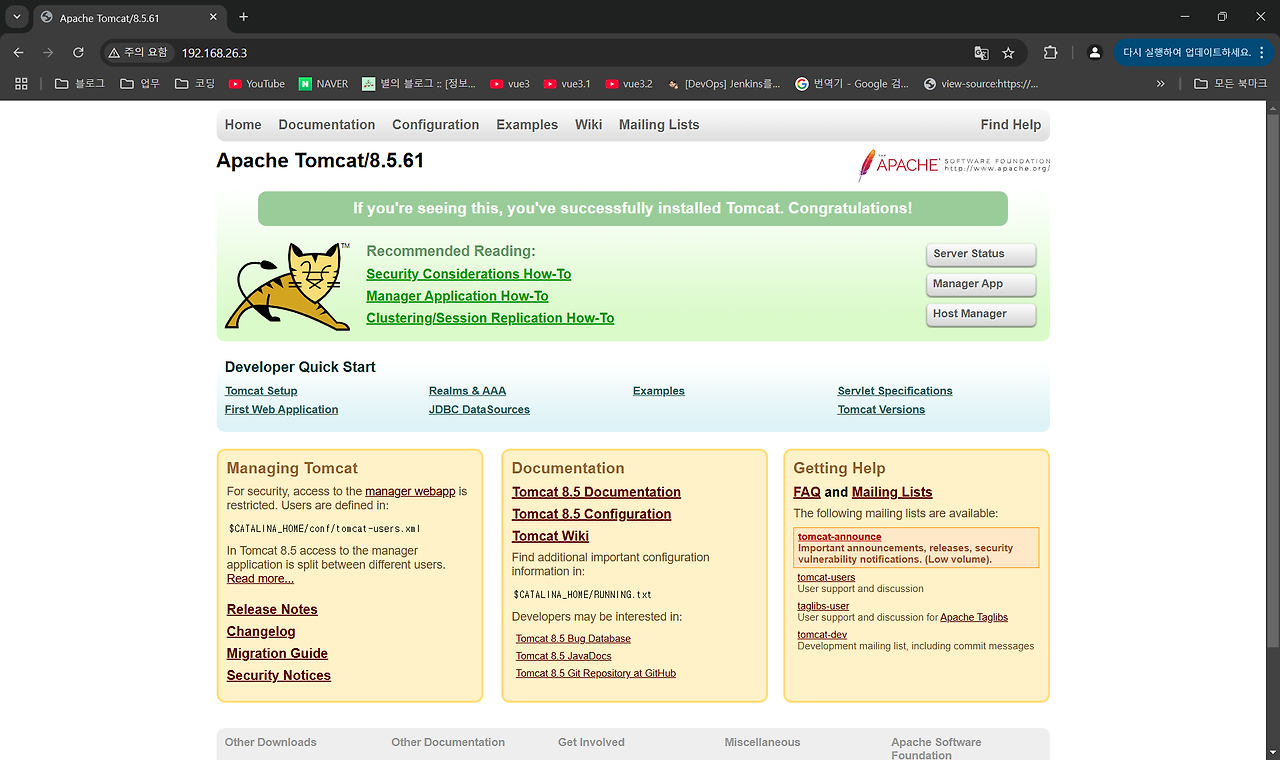Screen dimensions: 1280x760
Task: Open the NAVER bookmark
Action: [322, 84]
